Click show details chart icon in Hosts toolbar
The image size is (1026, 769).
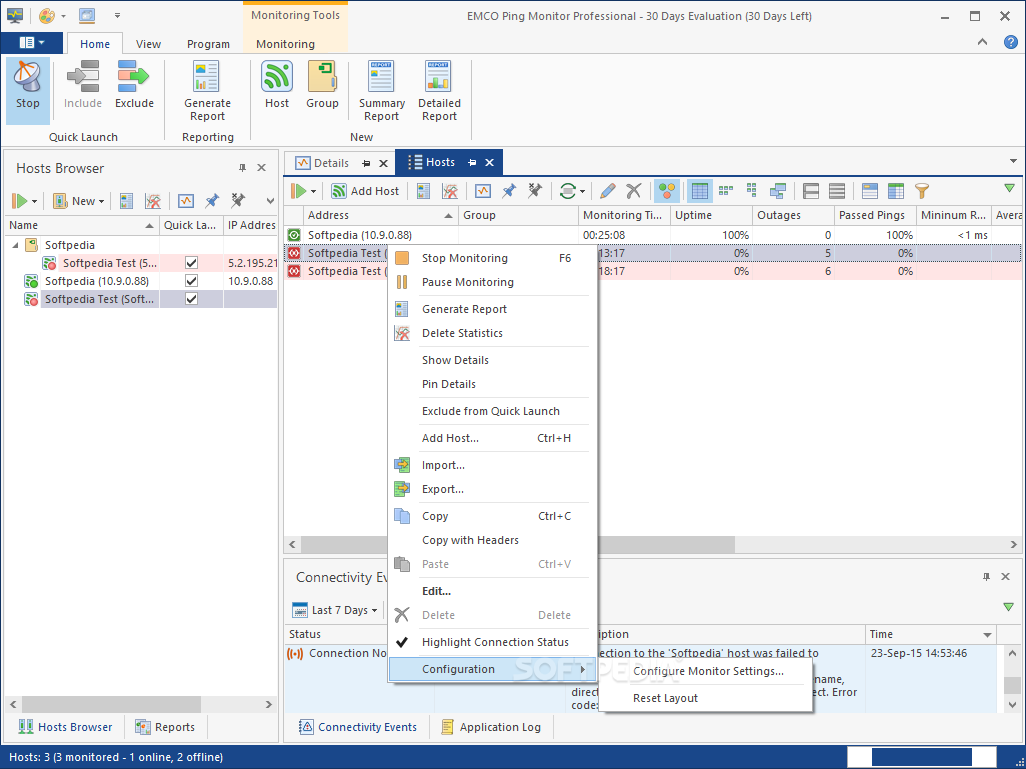483,190
